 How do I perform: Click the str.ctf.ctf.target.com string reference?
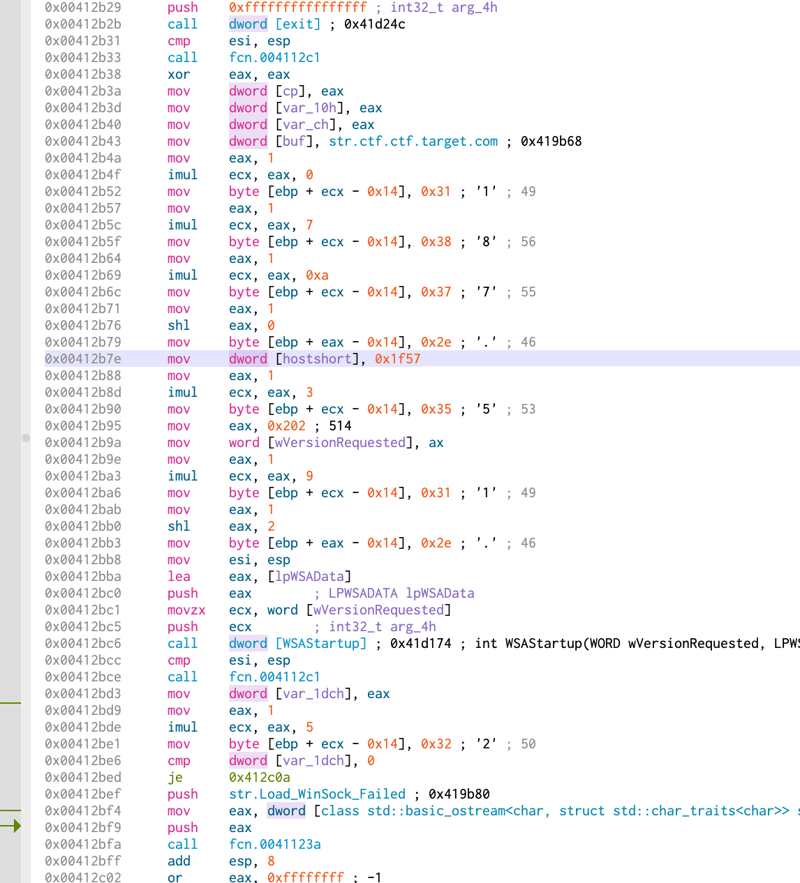(x=413, y=141)
